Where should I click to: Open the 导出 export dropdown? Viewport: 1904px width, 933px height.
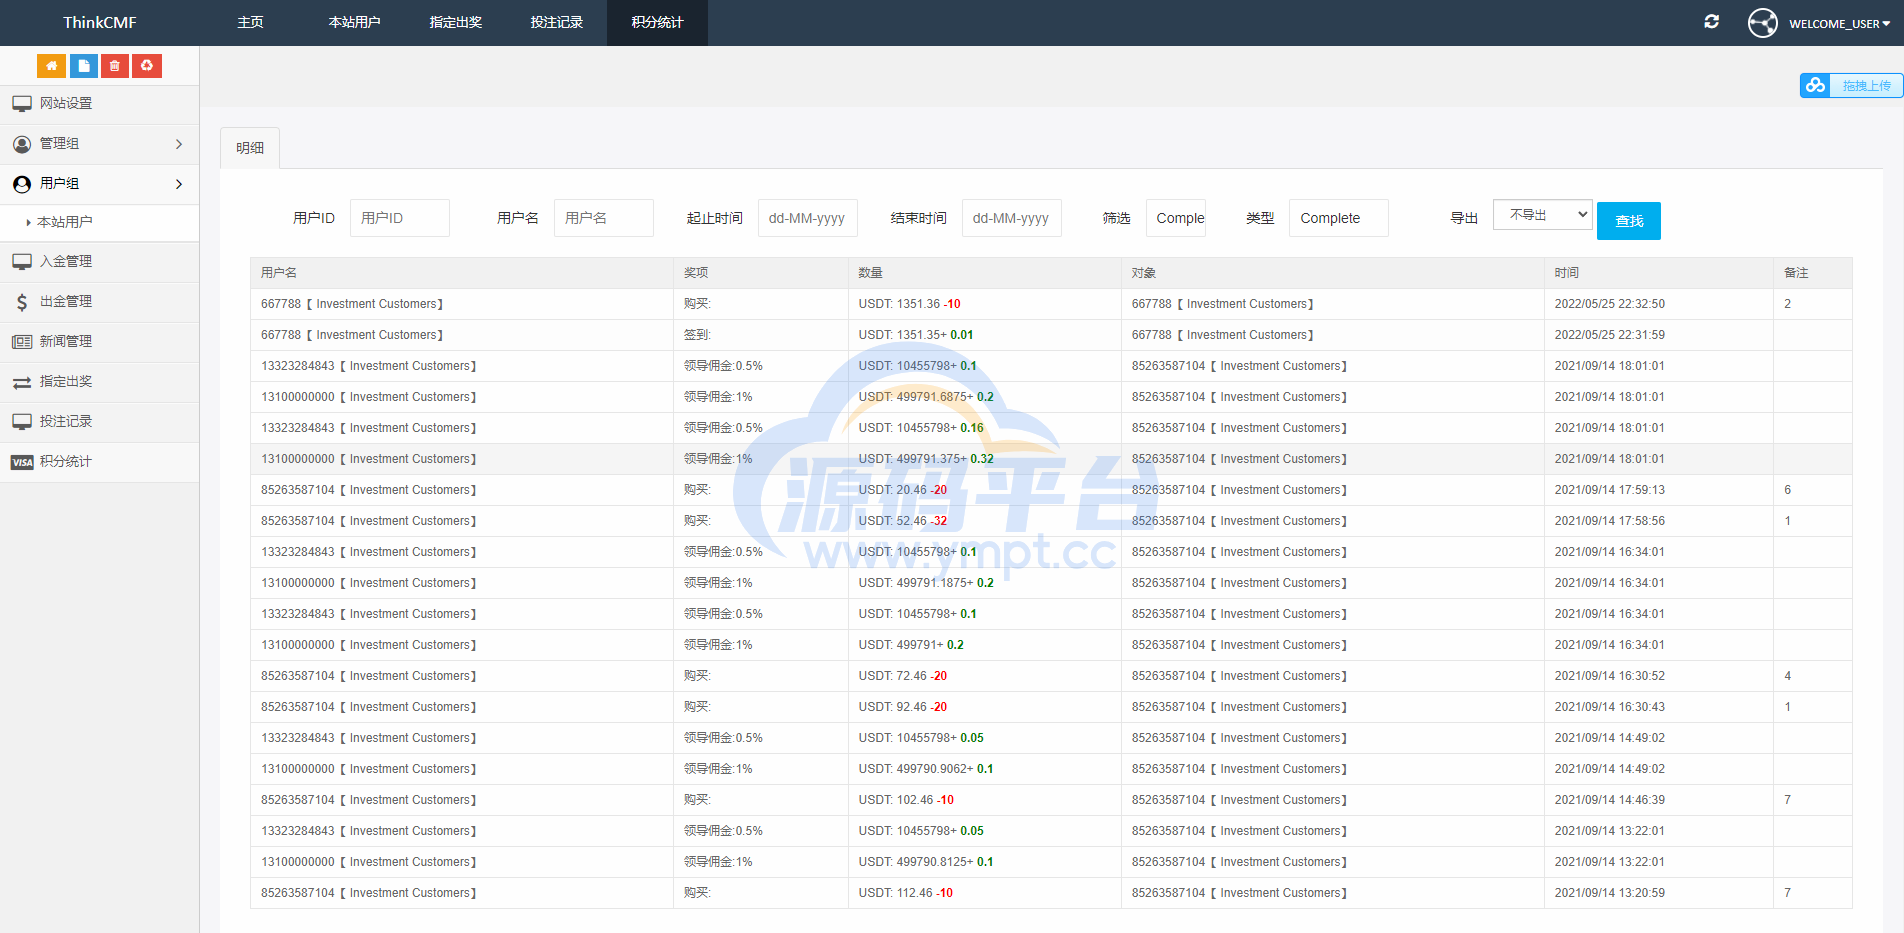[x=1541, y=215]
